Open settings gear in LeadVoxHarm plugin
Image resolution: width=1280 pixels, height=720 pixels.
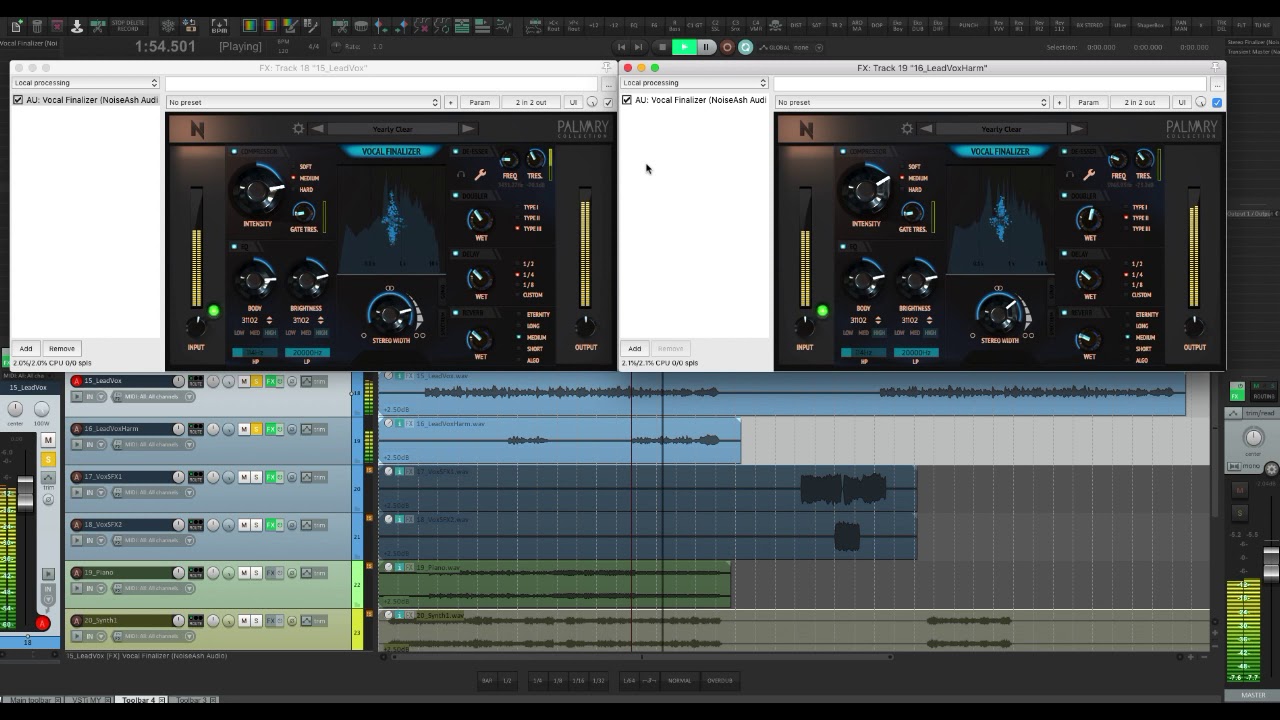907,129
